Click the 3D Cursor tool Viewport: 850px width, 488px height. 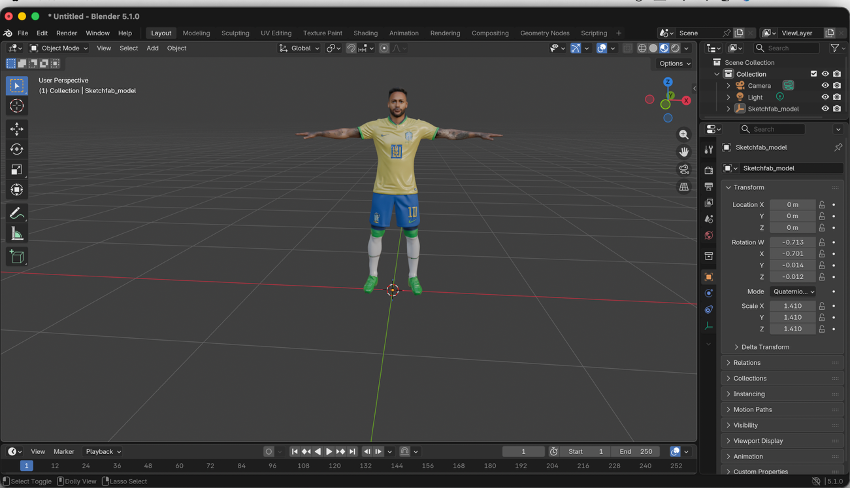(x=16, y=106)
